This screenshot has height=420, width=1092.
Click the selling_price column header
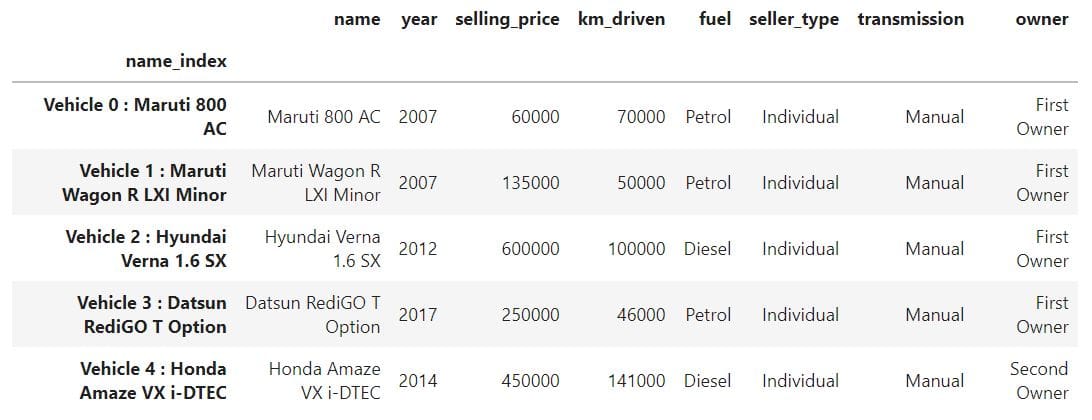click(507, 20)
